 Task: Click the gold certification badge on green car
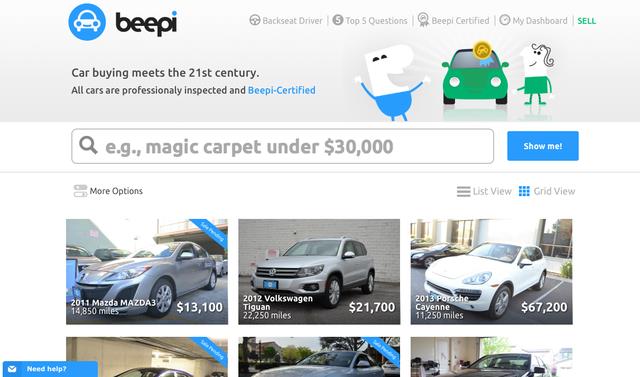click(x=482, y=51)
